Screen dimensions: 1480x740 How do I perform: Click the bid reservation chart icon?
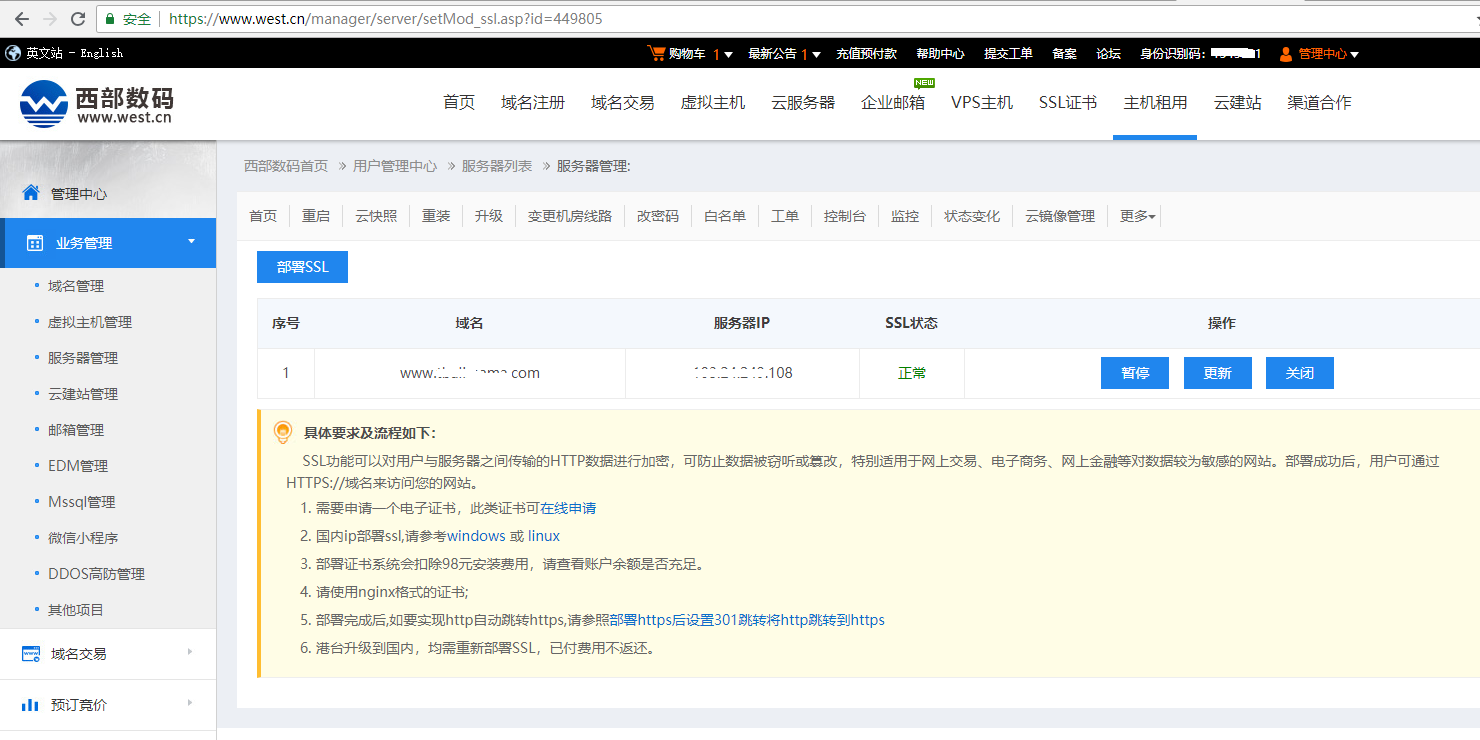pyautogui.click(x=31, y=705)
